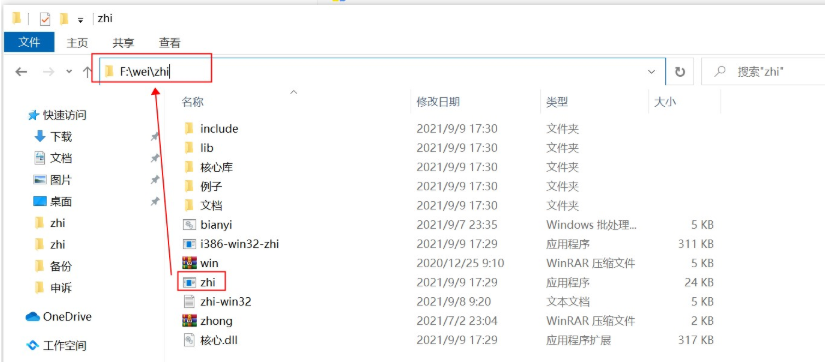Screen dimensions: 825x363
Task: Sort by the 类型 column header
Action: coord(557,102)
